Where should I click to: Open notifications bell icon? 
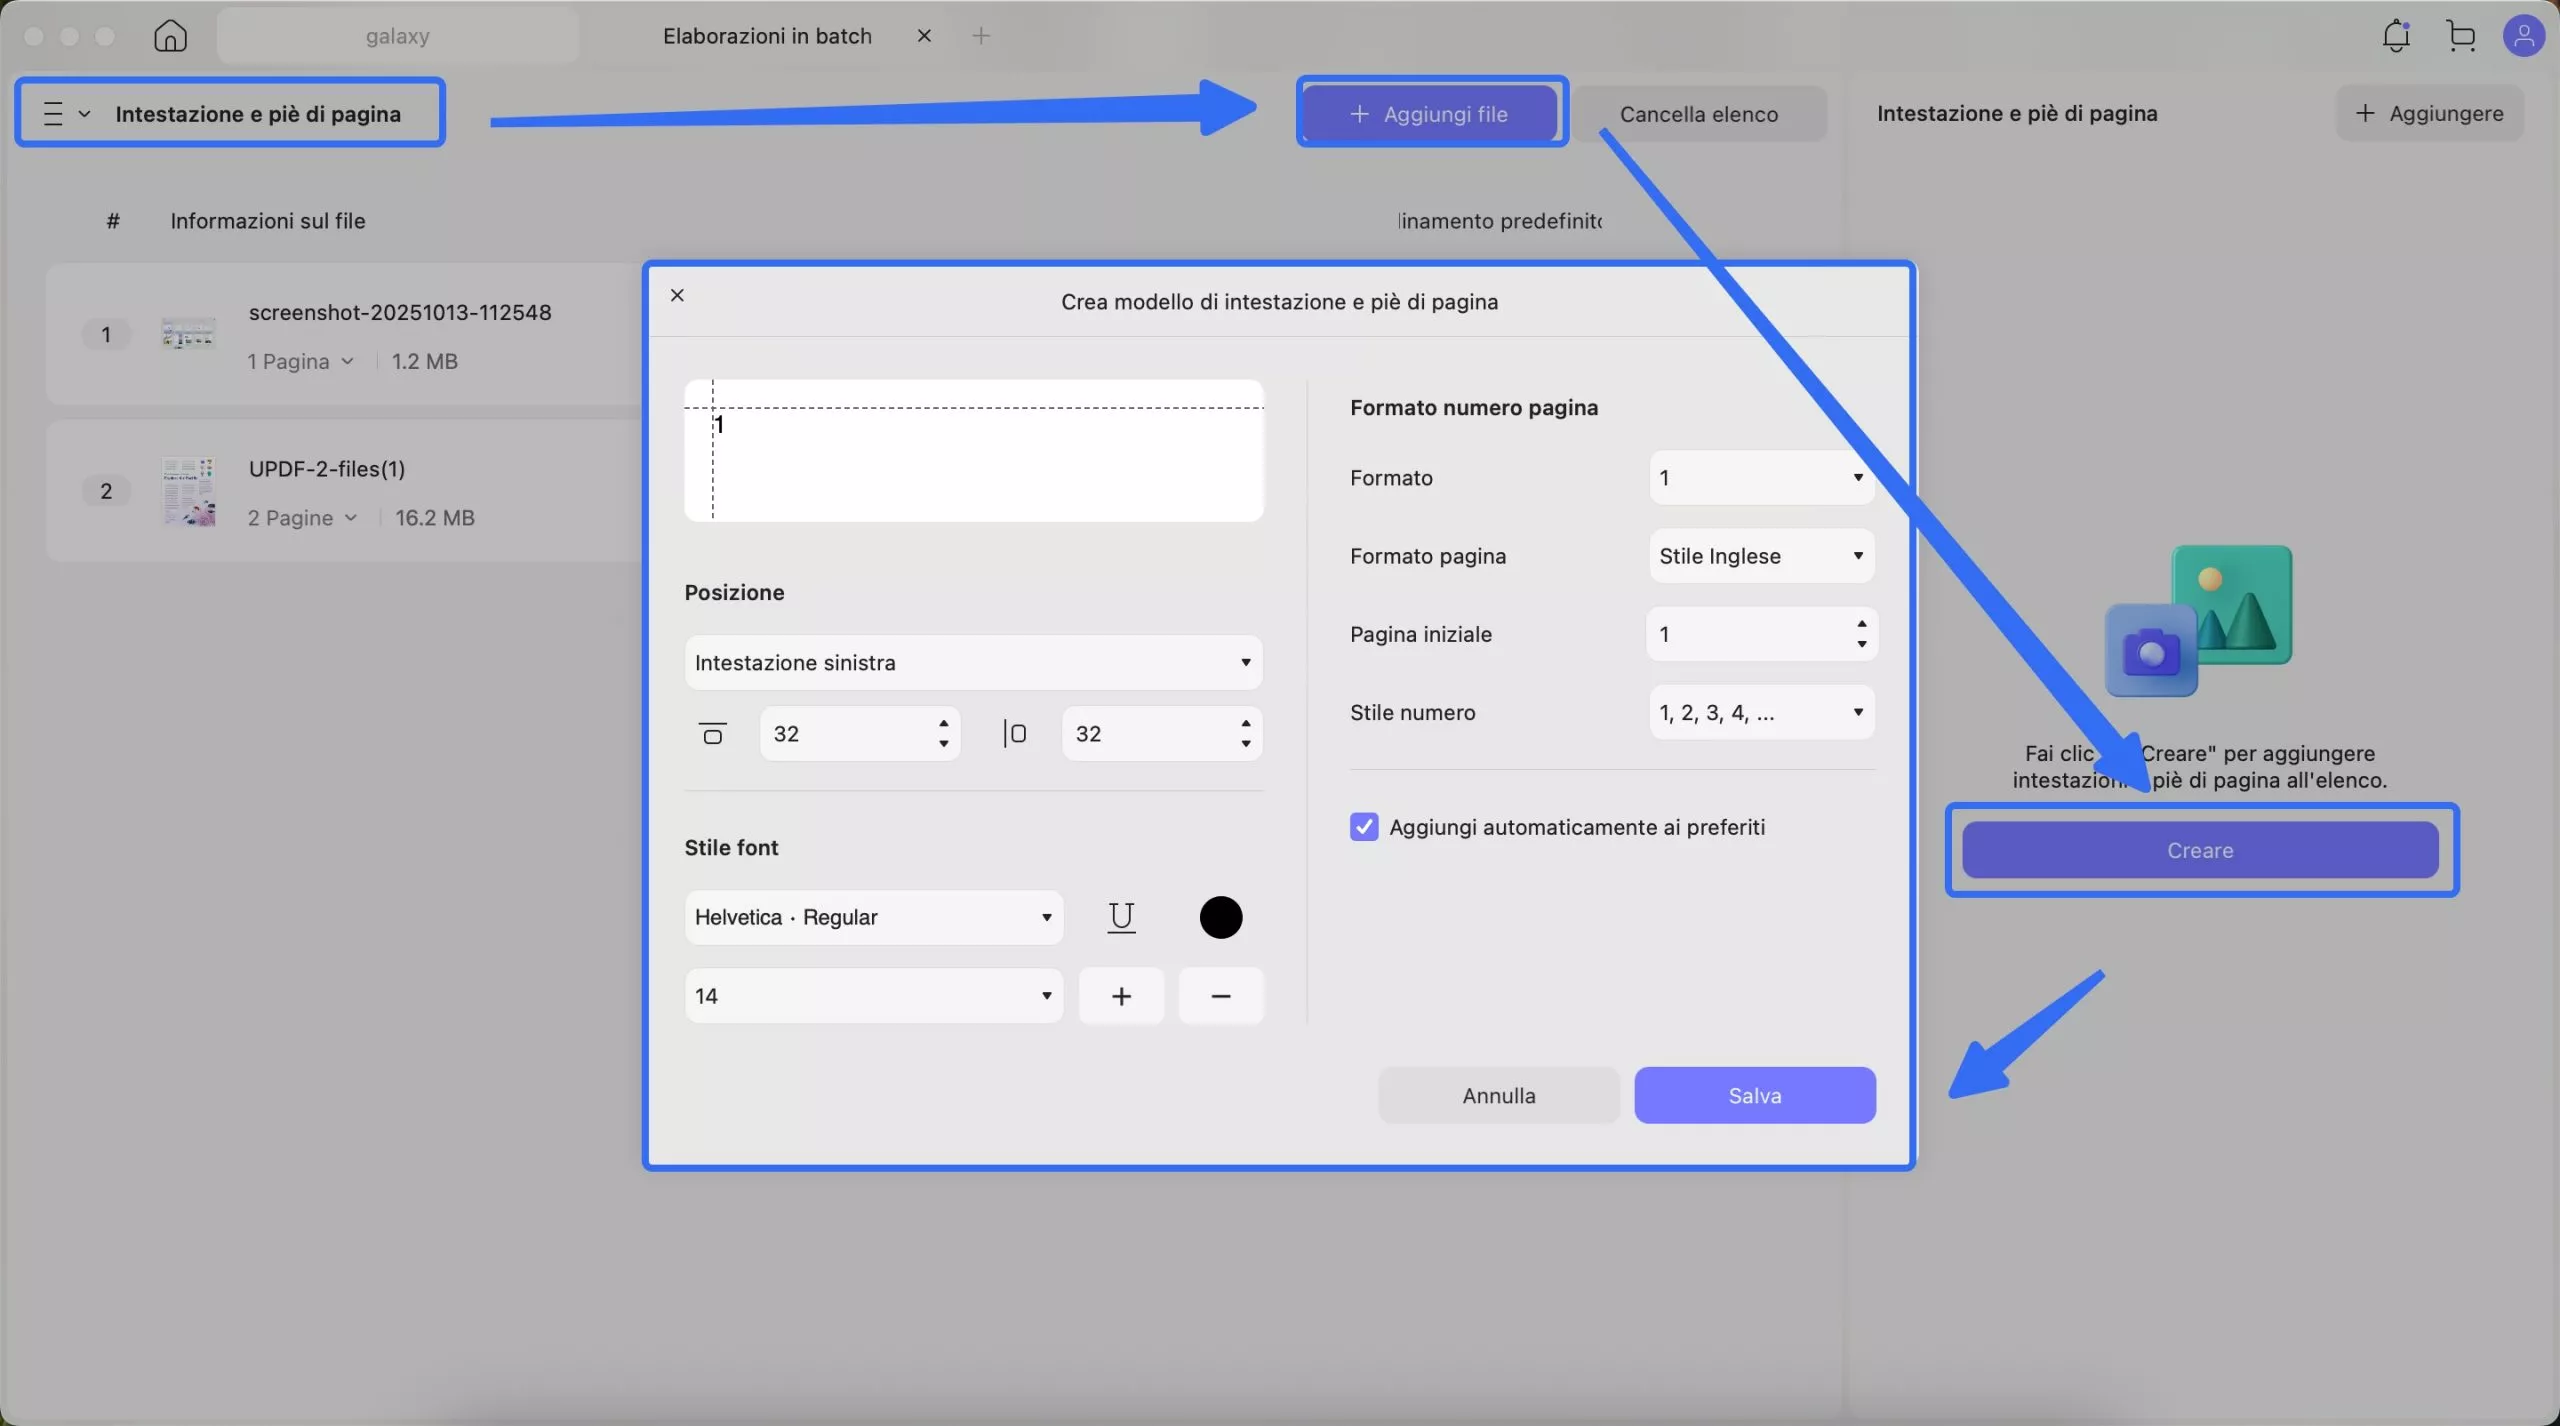(2396, 36)
